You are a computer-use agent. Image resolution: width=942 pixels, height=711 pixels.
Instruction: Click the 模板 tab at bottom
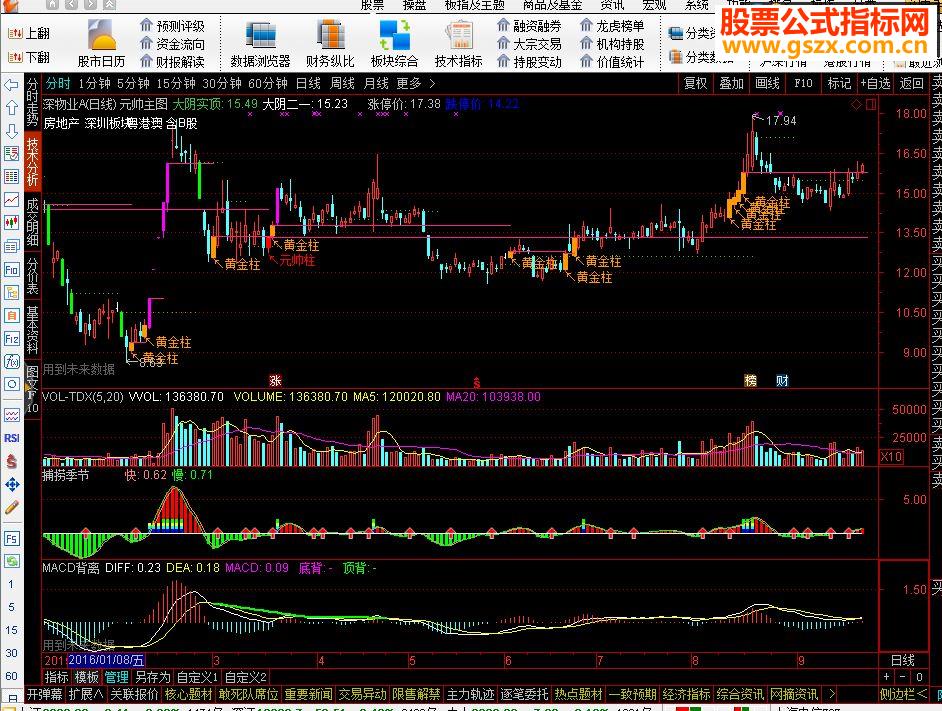click(87, 677)
